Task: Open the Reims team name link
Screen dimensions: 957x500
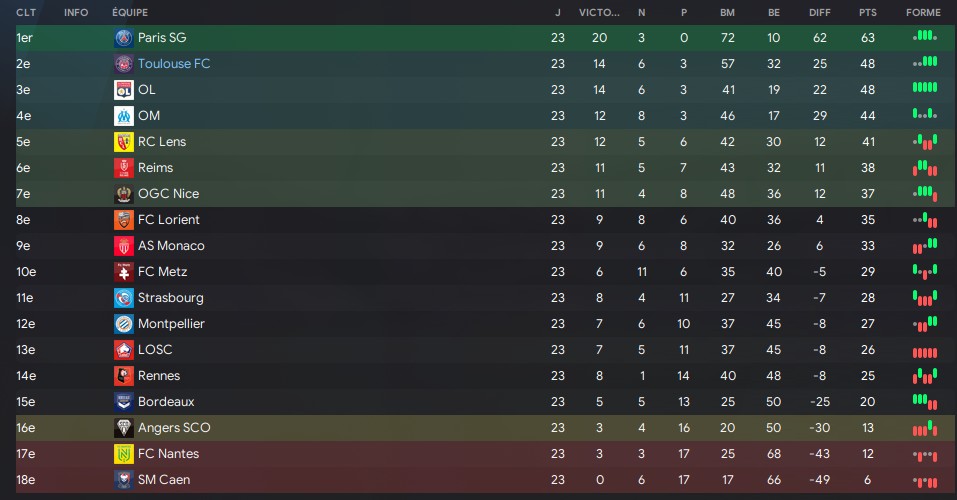Action: coord(155,167)
